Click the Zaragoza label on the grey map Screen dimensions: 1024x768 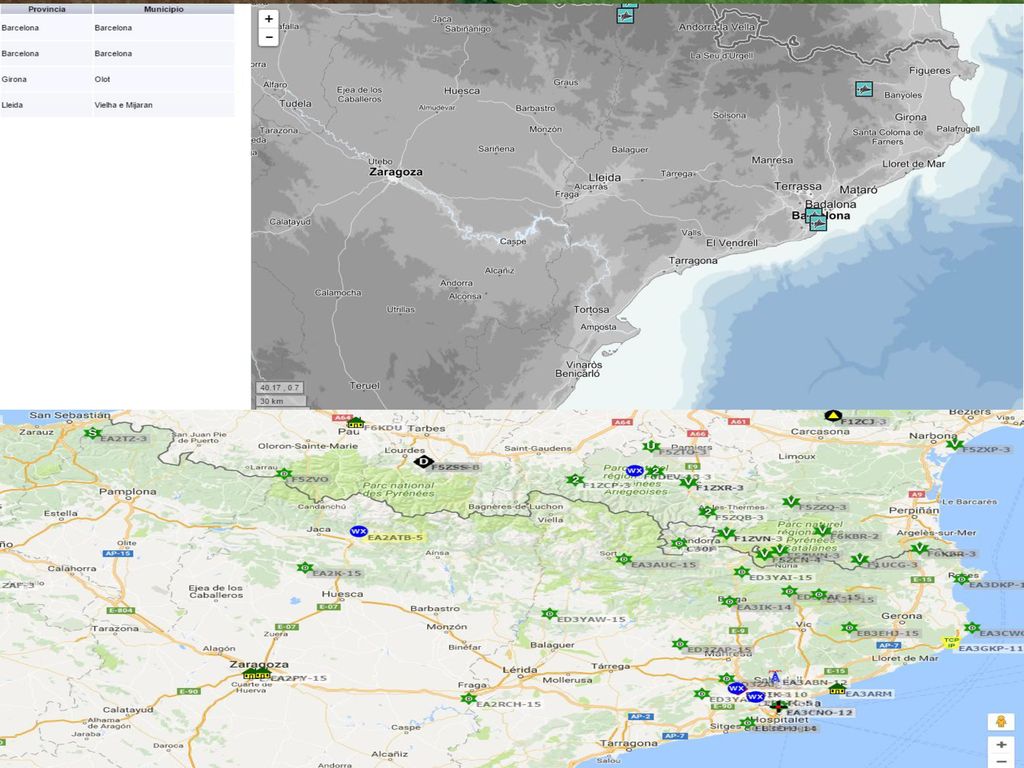[396, 172]
